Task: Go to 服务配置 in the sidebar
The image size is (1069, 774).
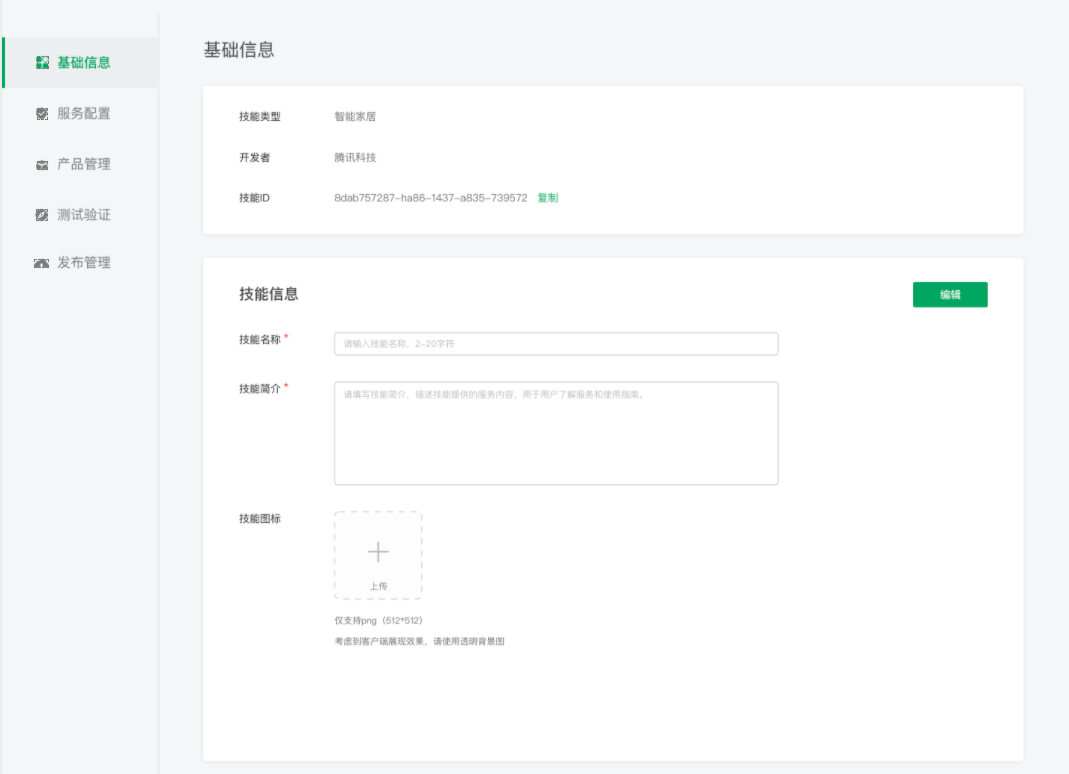Action: coord(84,114)
